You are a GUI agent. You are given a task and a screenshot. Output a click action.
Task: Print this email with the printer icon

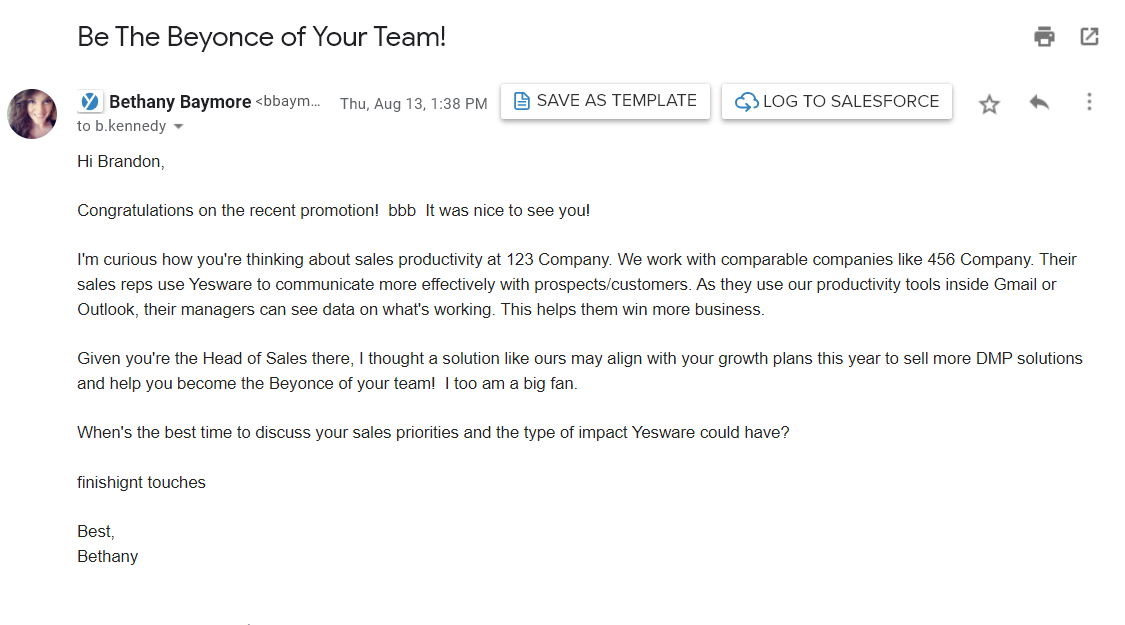[x=1044, y=37]
